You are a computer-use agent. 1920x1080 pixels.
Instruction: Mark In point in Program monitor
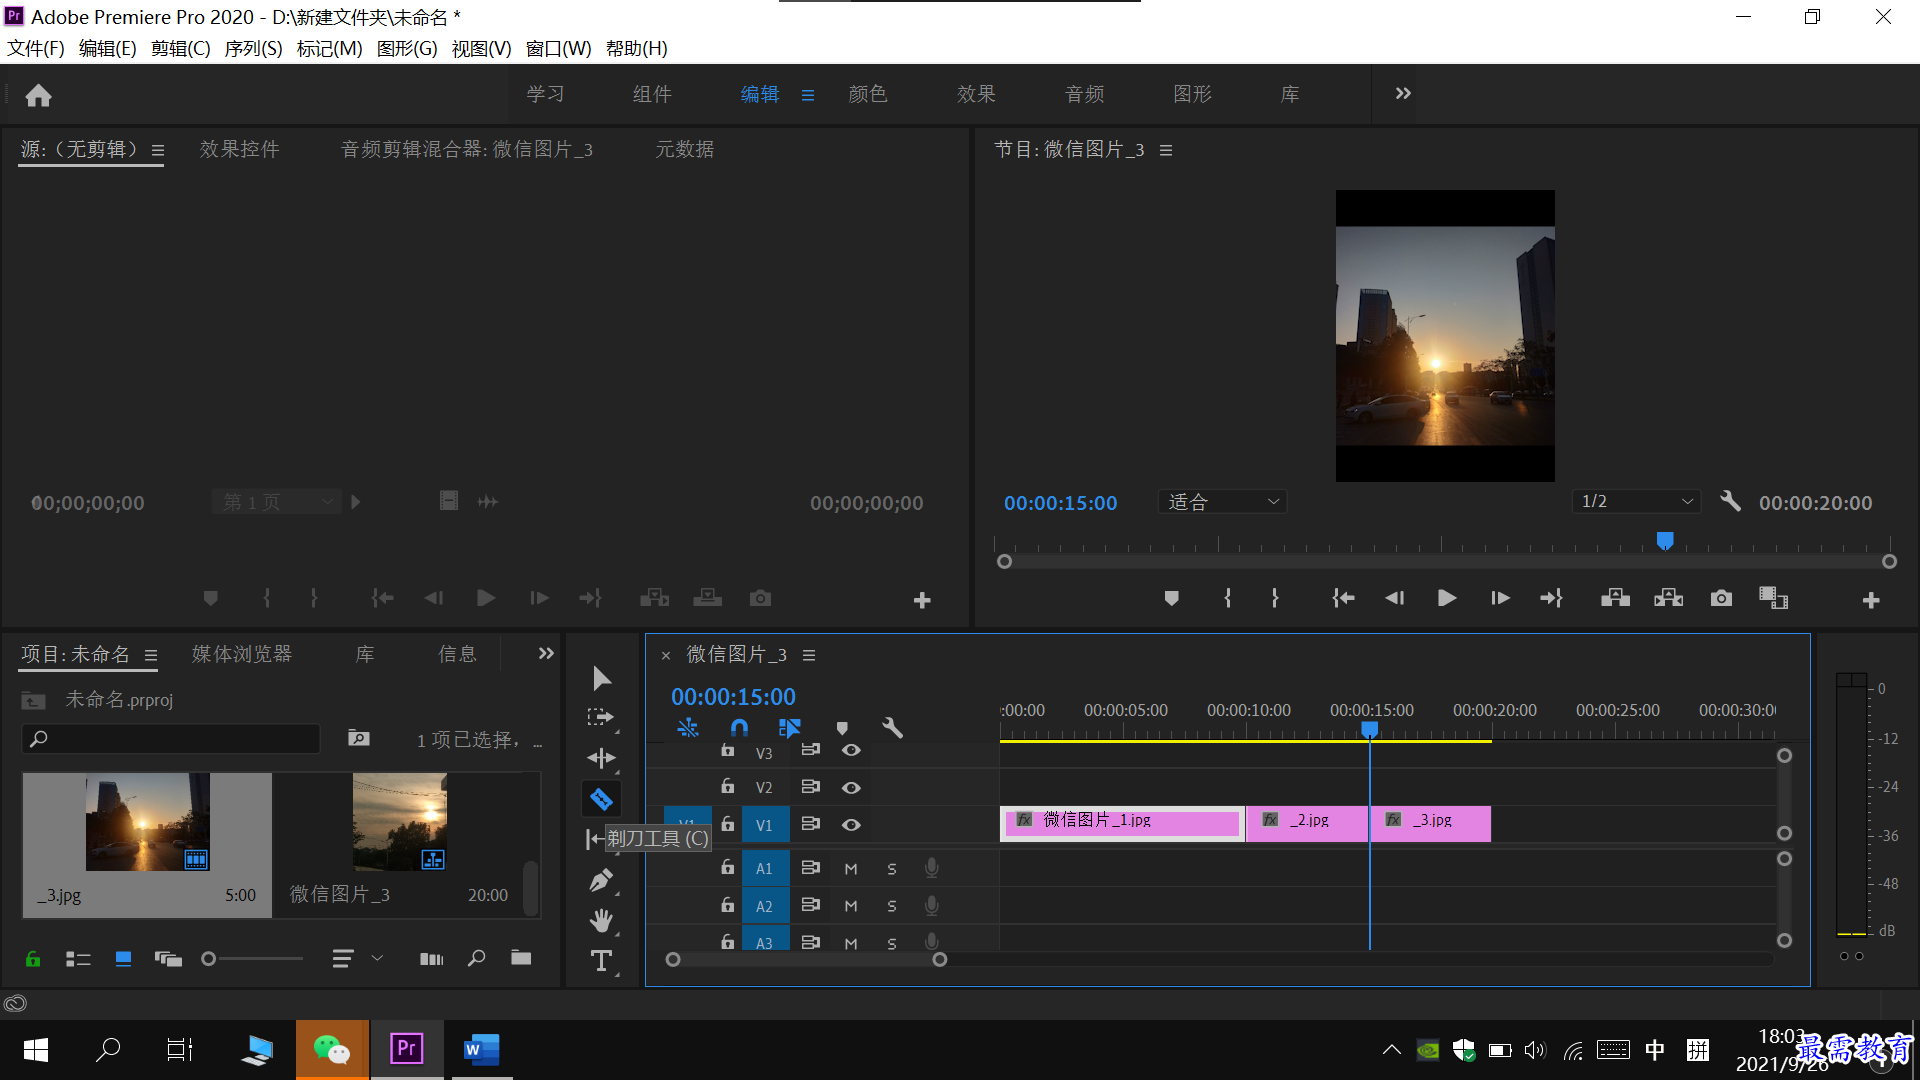1228,598
